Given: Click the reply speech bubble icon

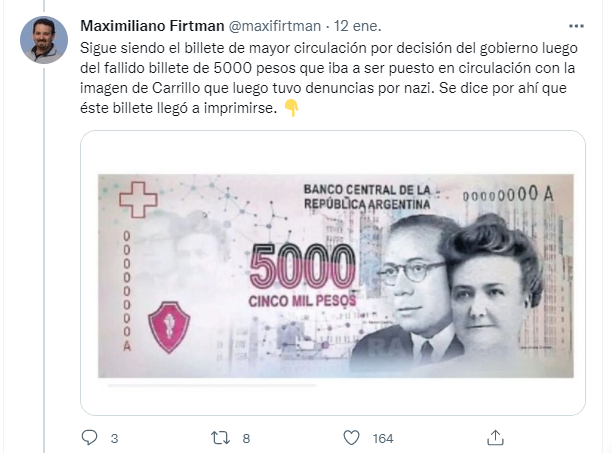Looking at the screenshot, I should coord(89,437).
